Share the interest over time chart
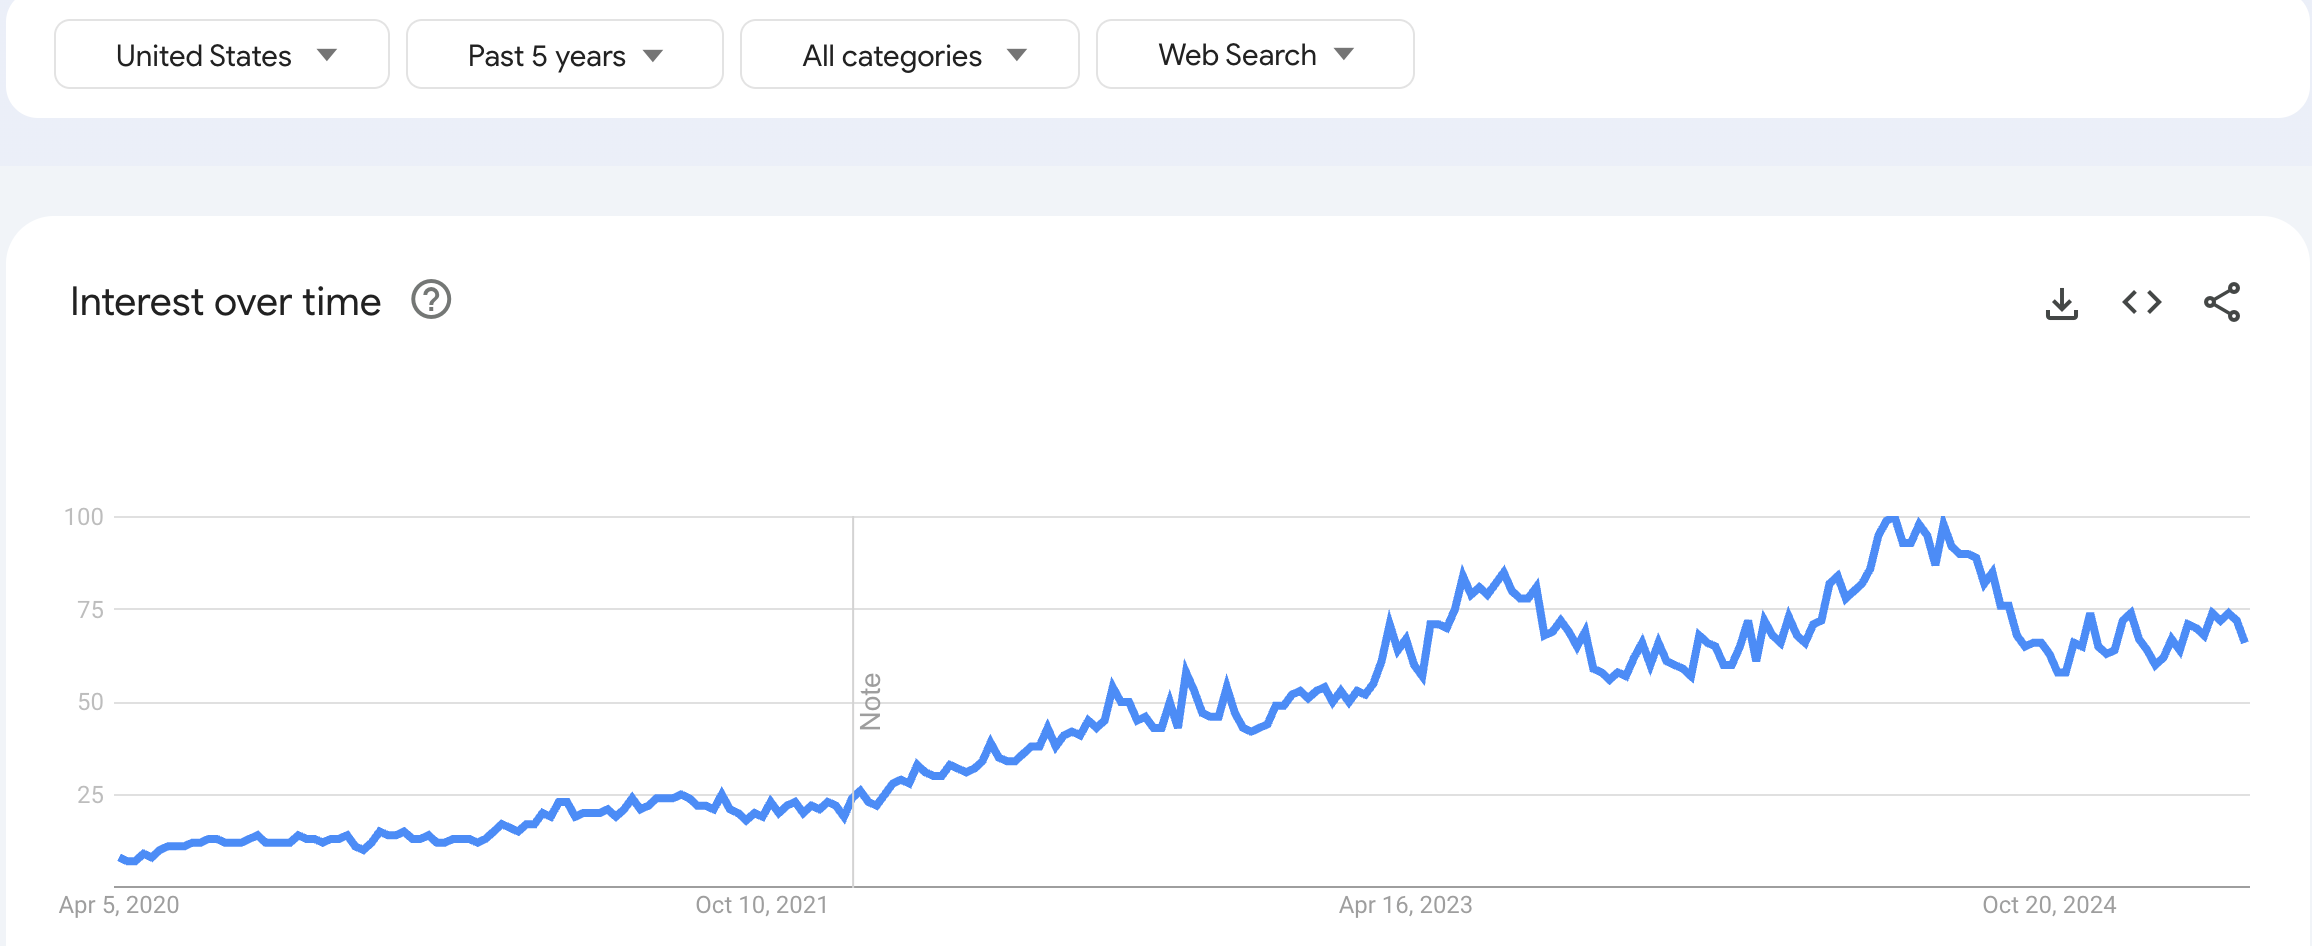Image resolution: width=2312 pixels, height=946 pixels. click(x=2221, y=303)
